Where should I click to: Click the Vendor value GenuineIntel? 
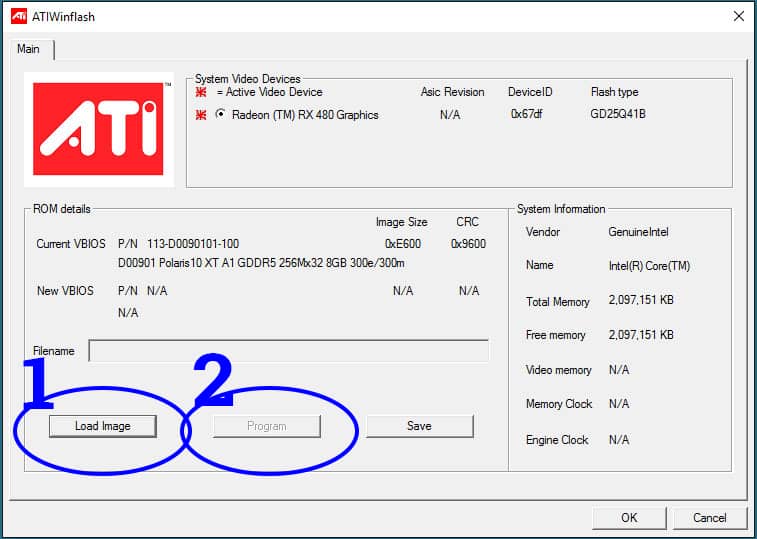[x=638, y=232]
